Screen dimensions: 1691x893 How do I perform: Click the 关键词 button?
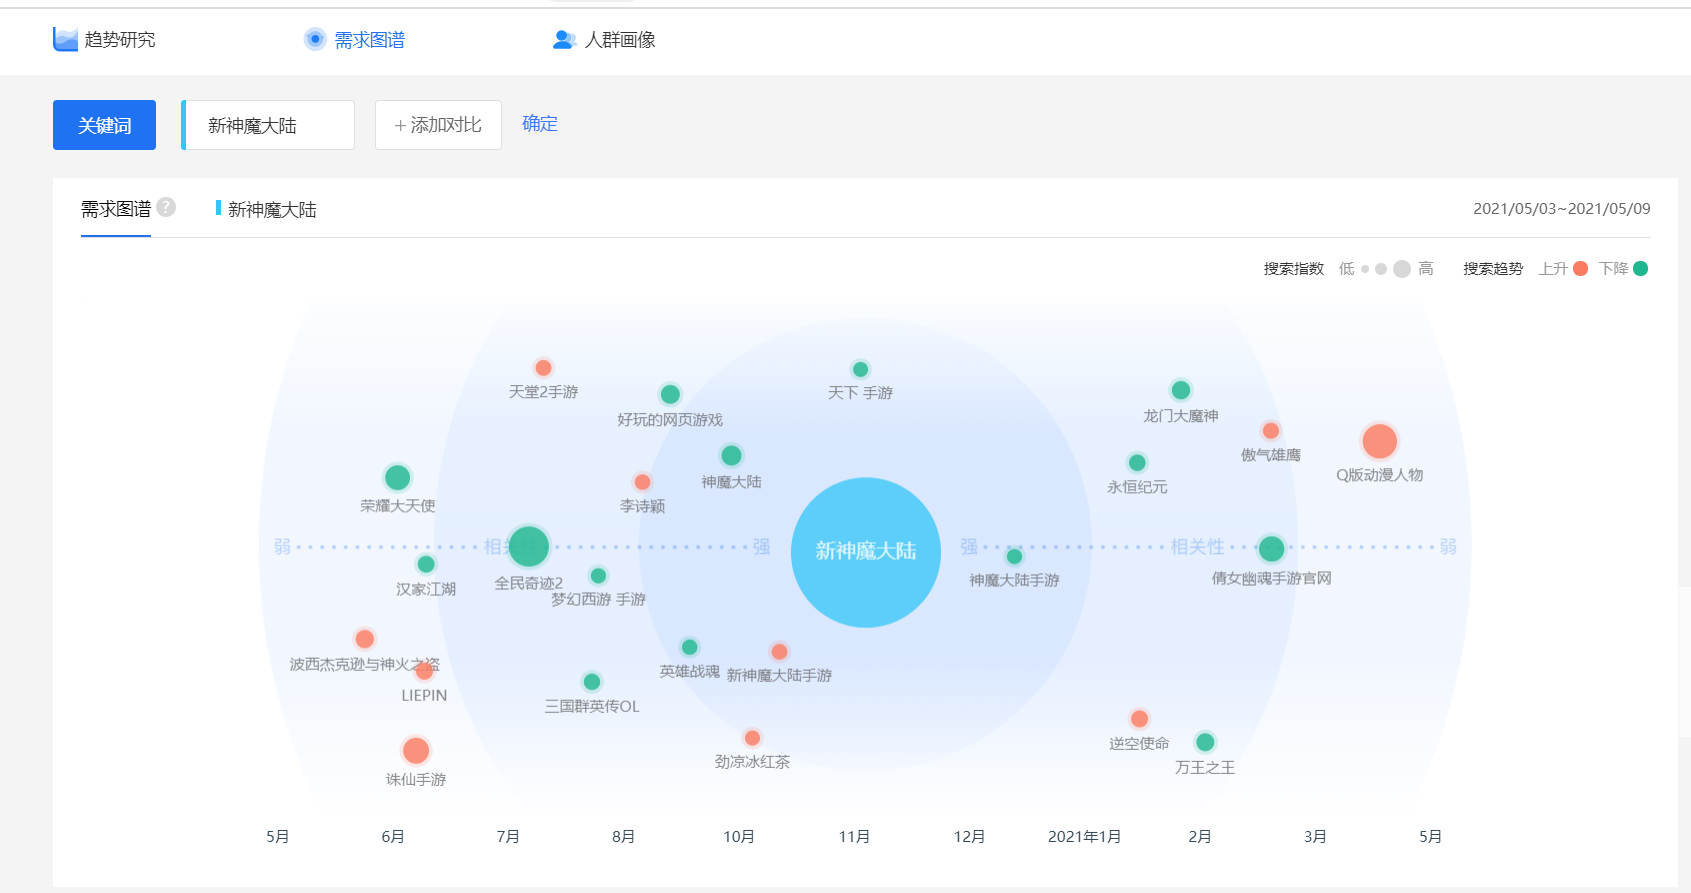click(104, 125)
